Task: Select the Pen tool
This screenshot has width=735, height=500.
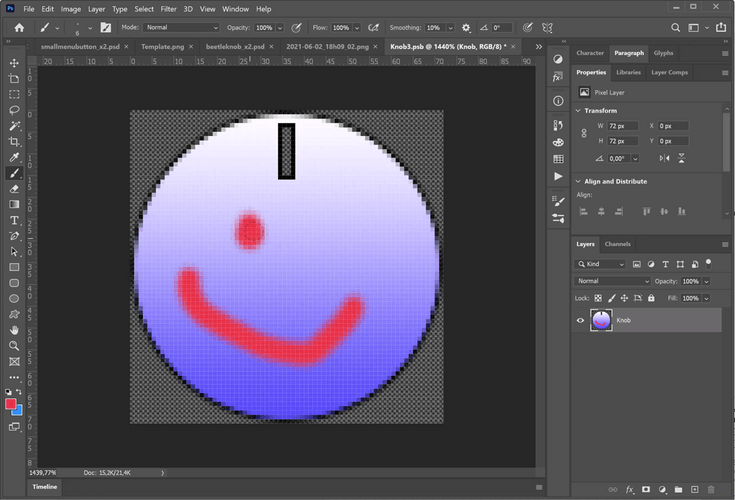Action: pyautogui.click(x=14, y=236)
